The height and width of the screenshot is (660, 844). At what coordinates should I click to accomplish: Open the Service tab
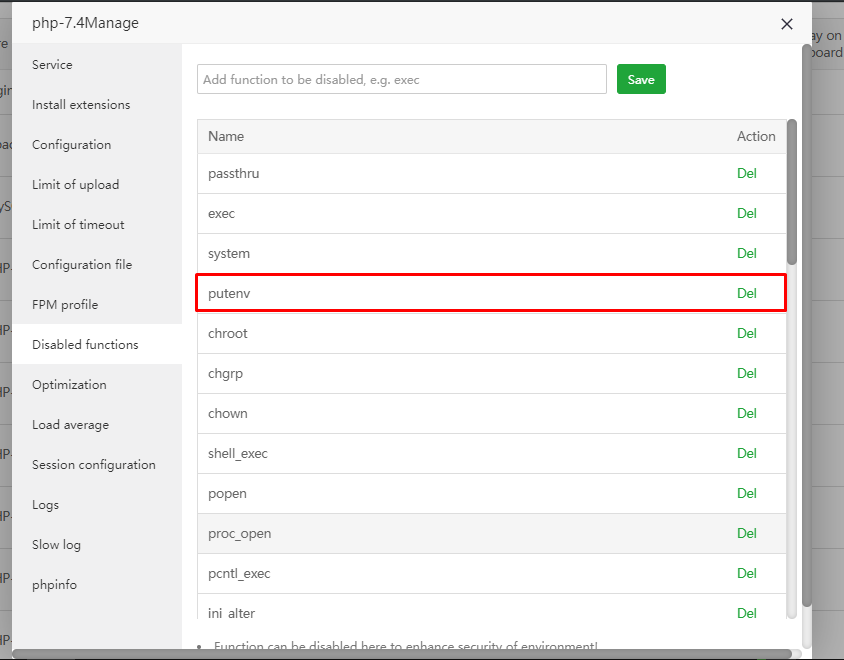52,65
